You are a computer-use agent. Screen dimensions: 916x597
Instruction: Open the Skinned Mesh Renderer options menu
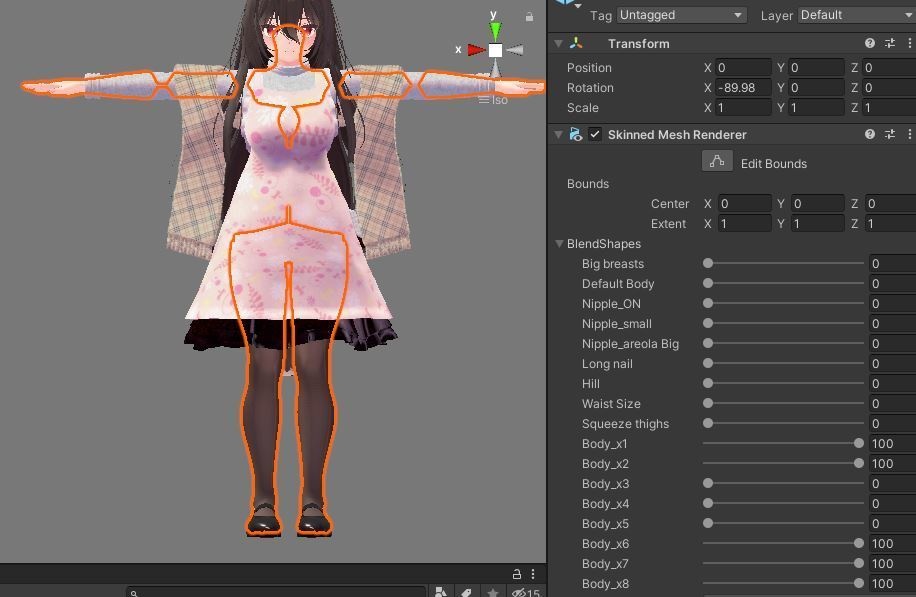click(908, 134)
